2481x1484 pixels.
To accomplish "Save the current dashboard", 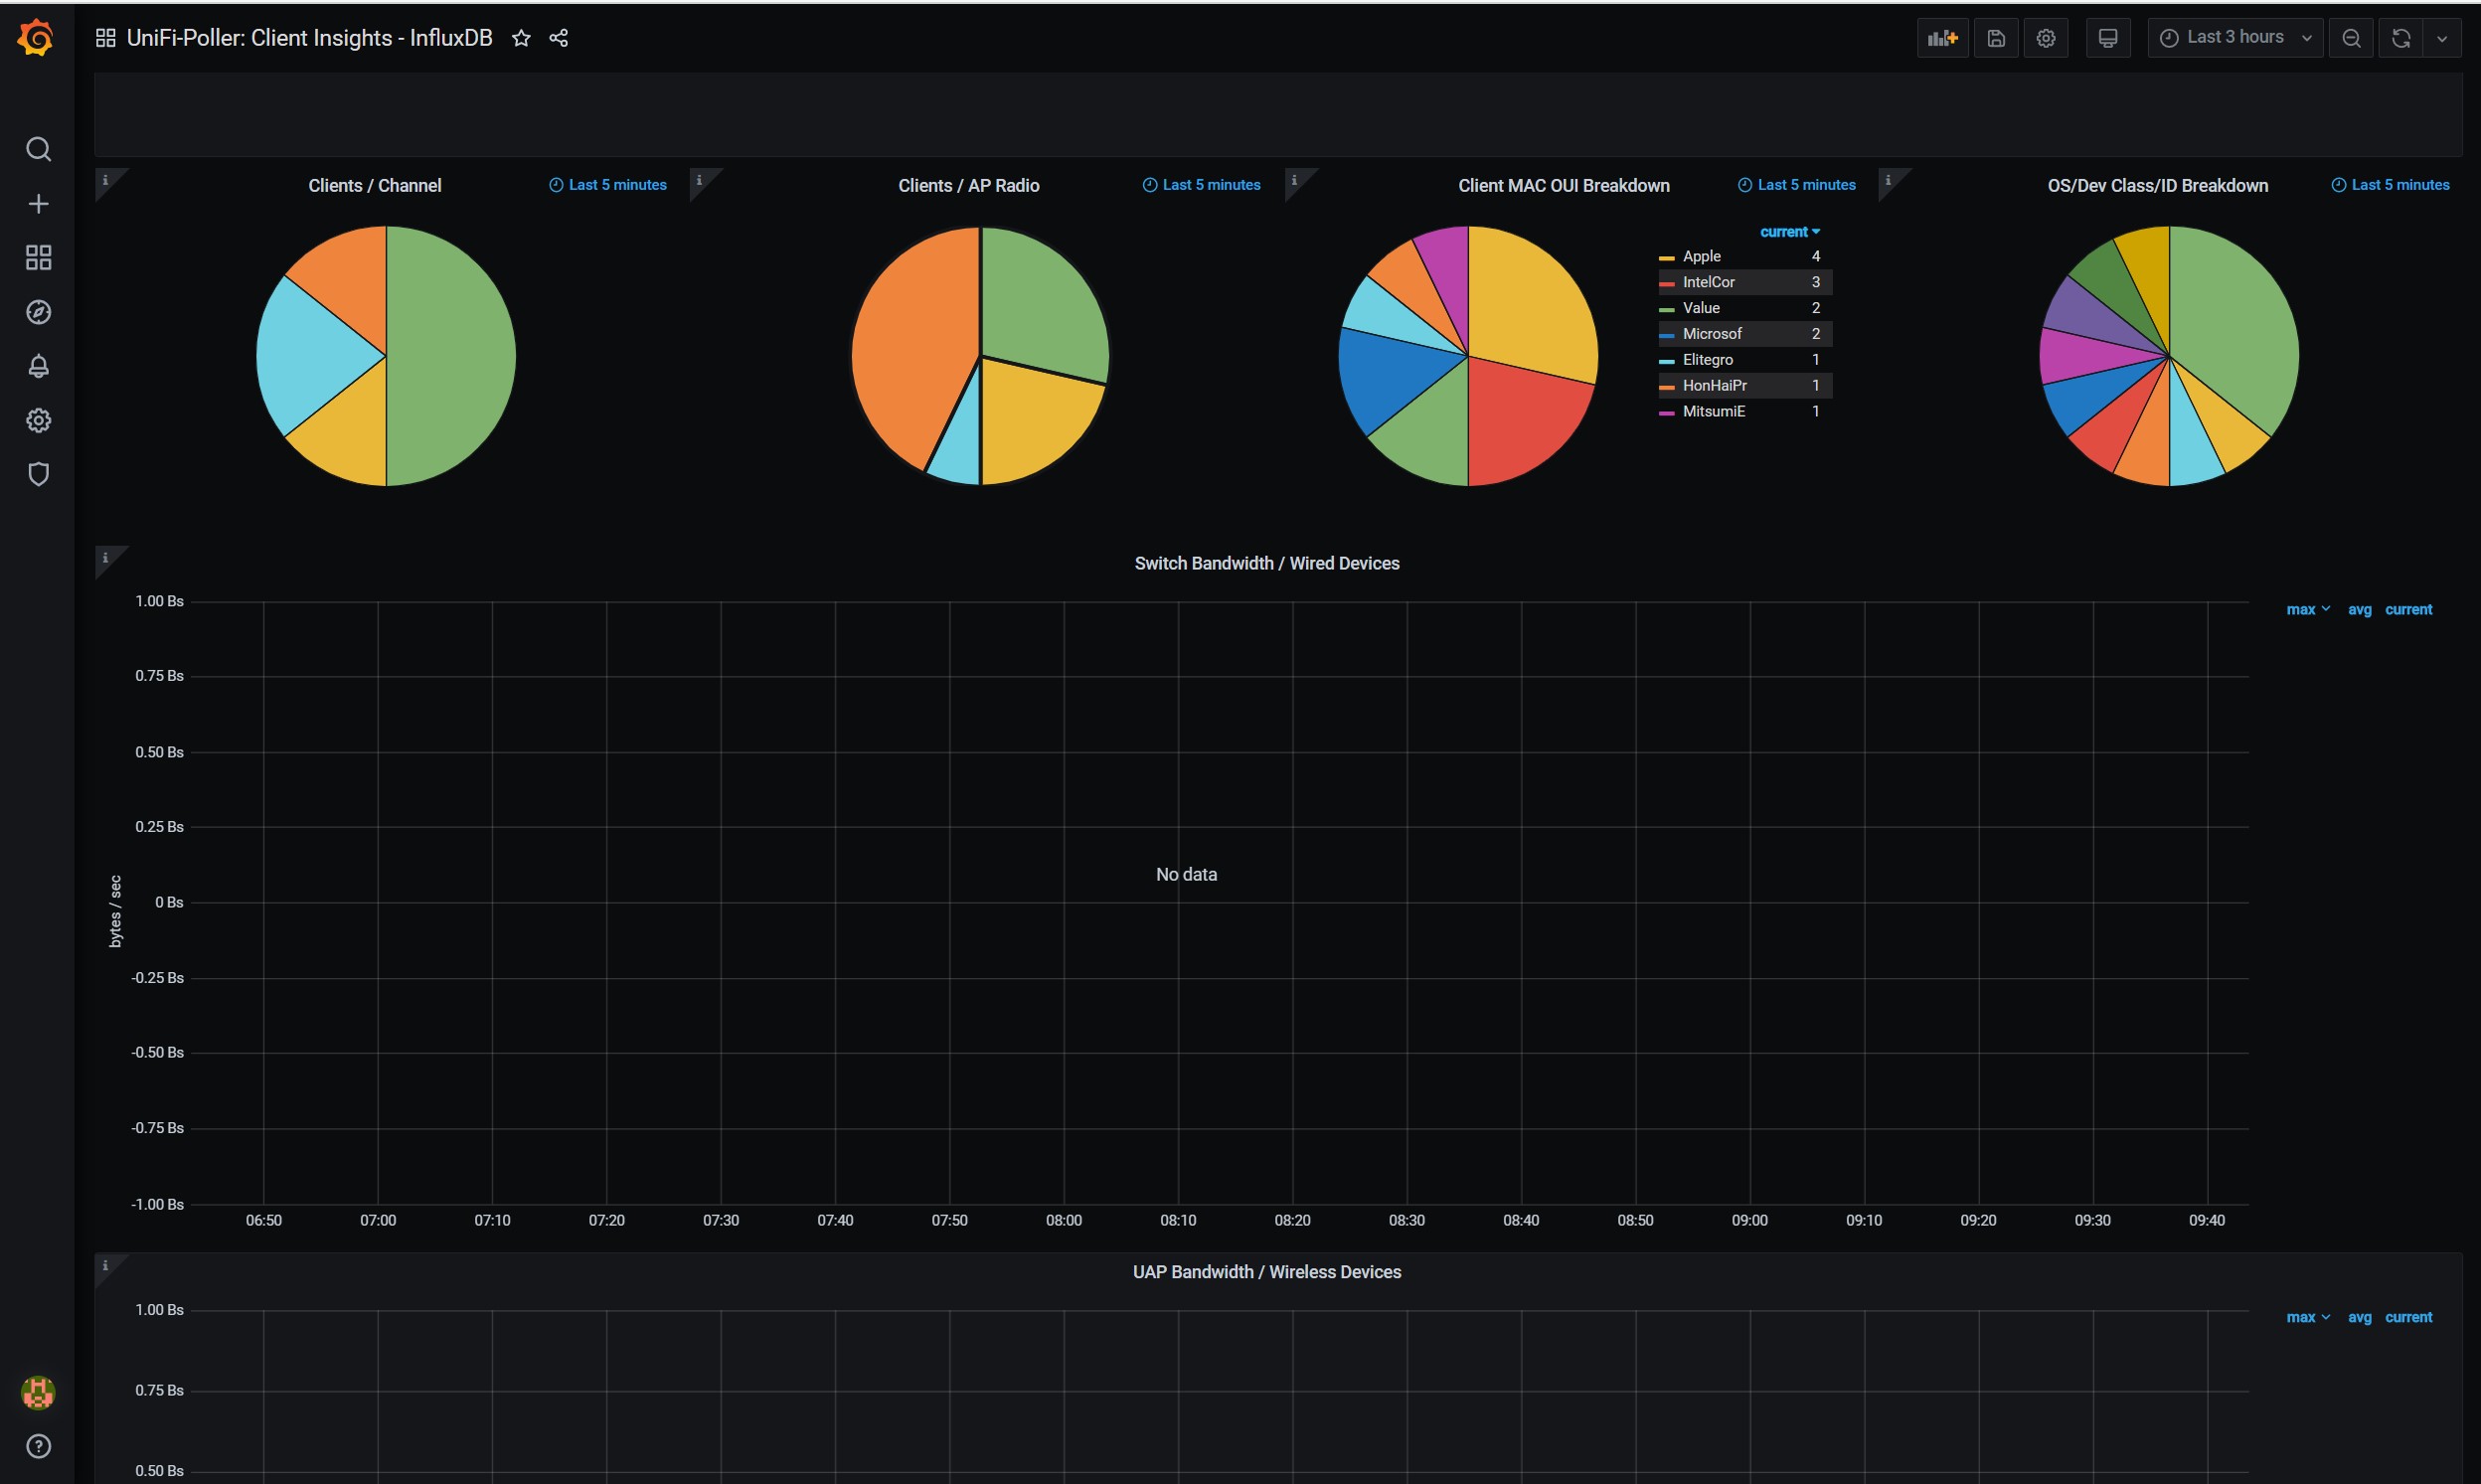I will [x=1995, y=37].
